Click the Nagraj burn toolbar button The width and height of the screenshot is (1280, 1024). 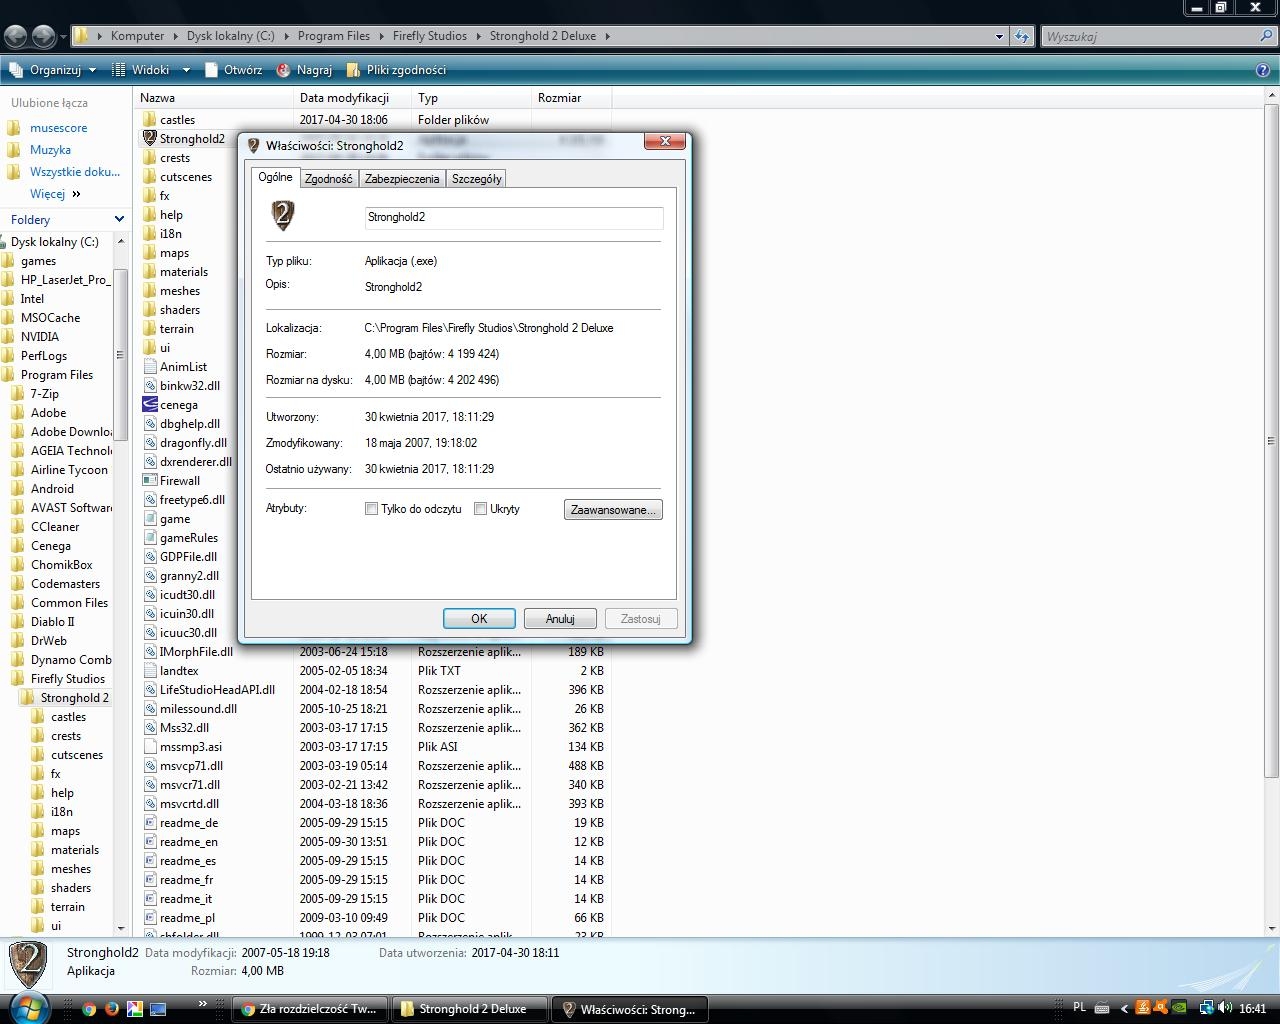tap(304, 70)
